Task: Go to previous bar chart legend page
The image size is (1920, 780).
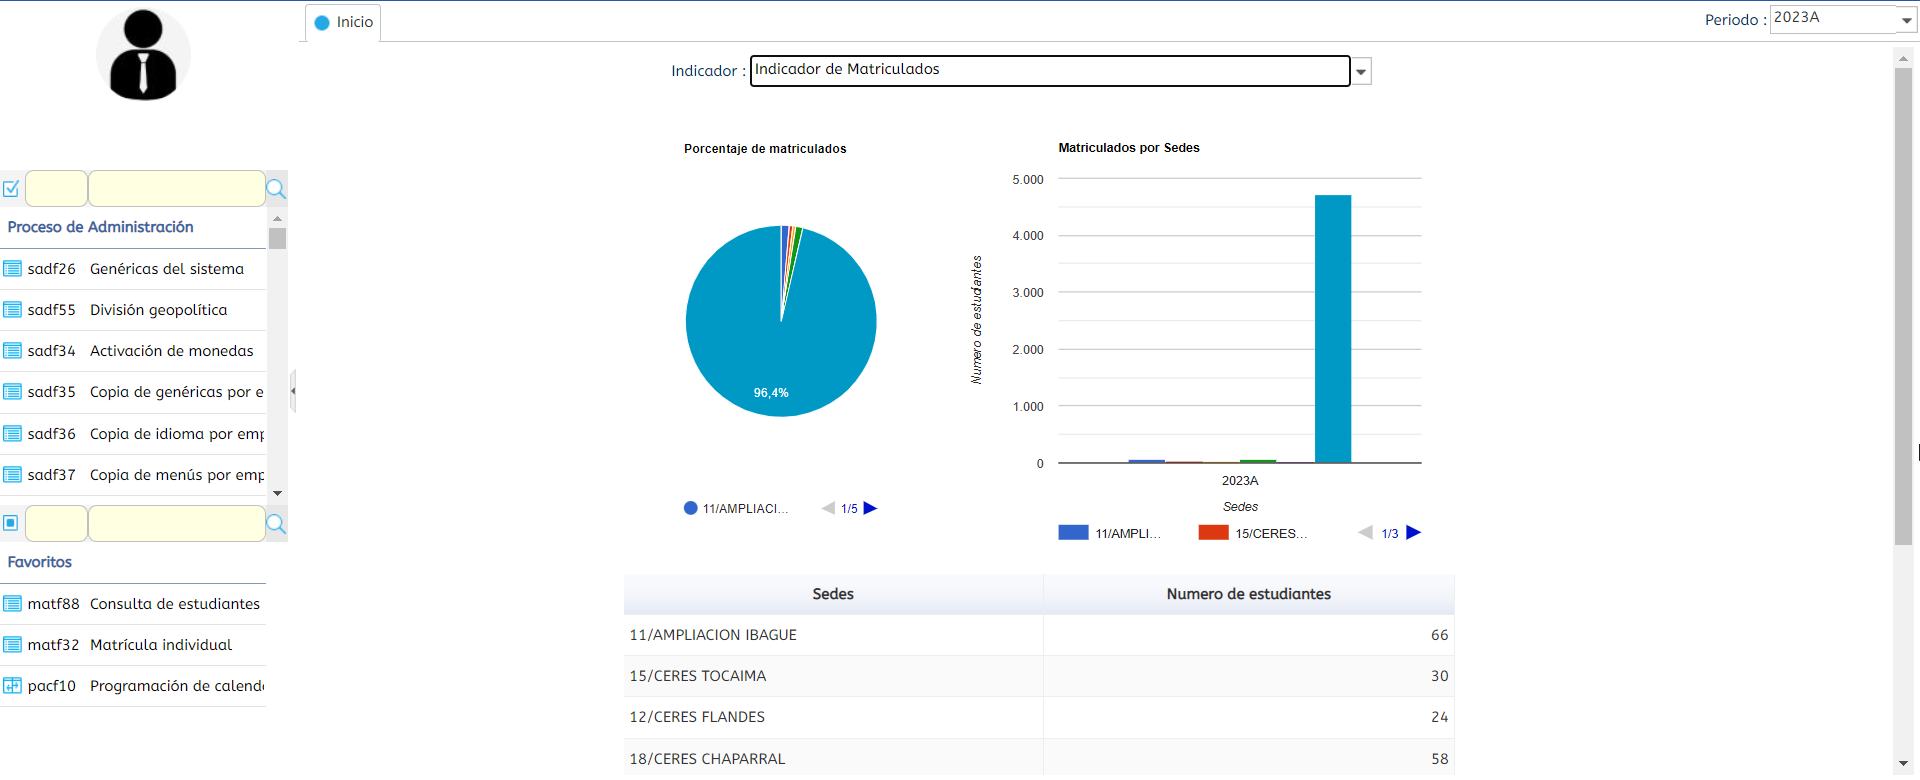Action: click(1365, 533)
